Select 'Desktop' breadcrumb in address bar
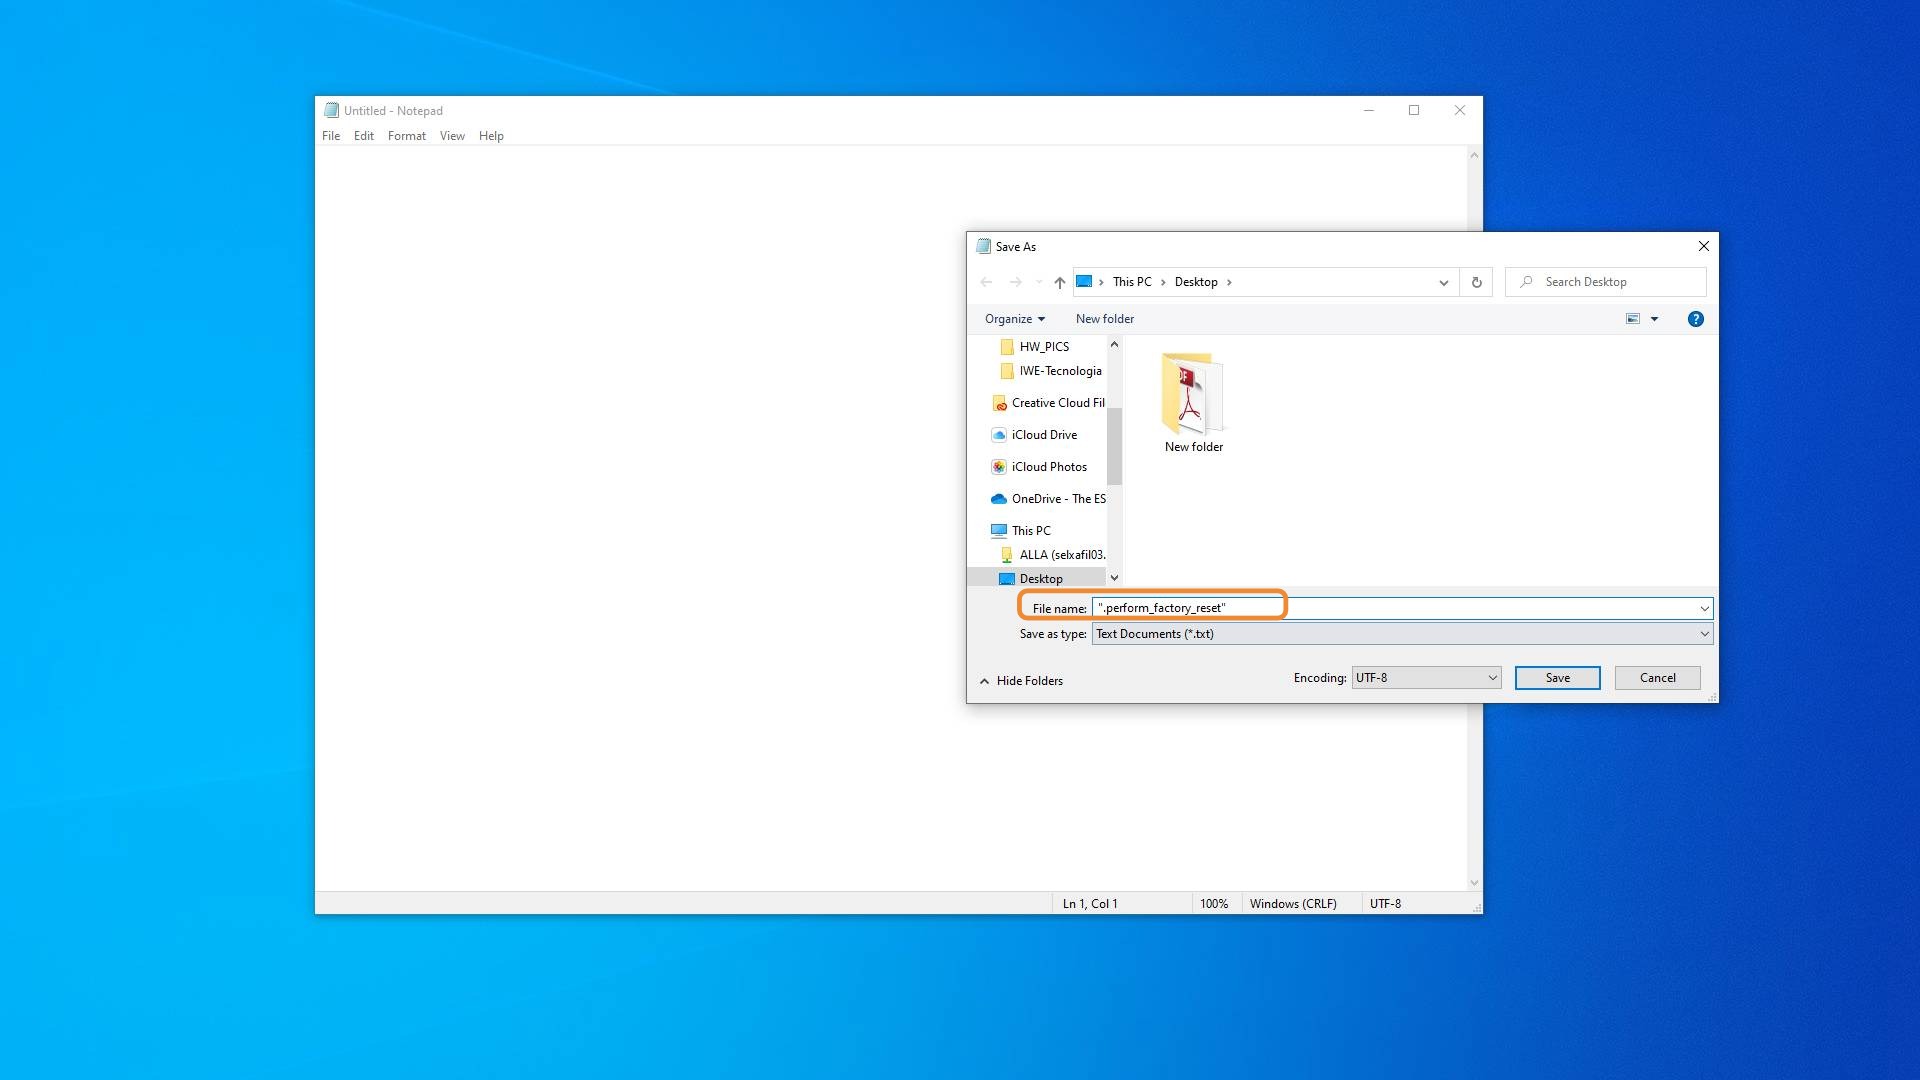 coord(1196,282)
